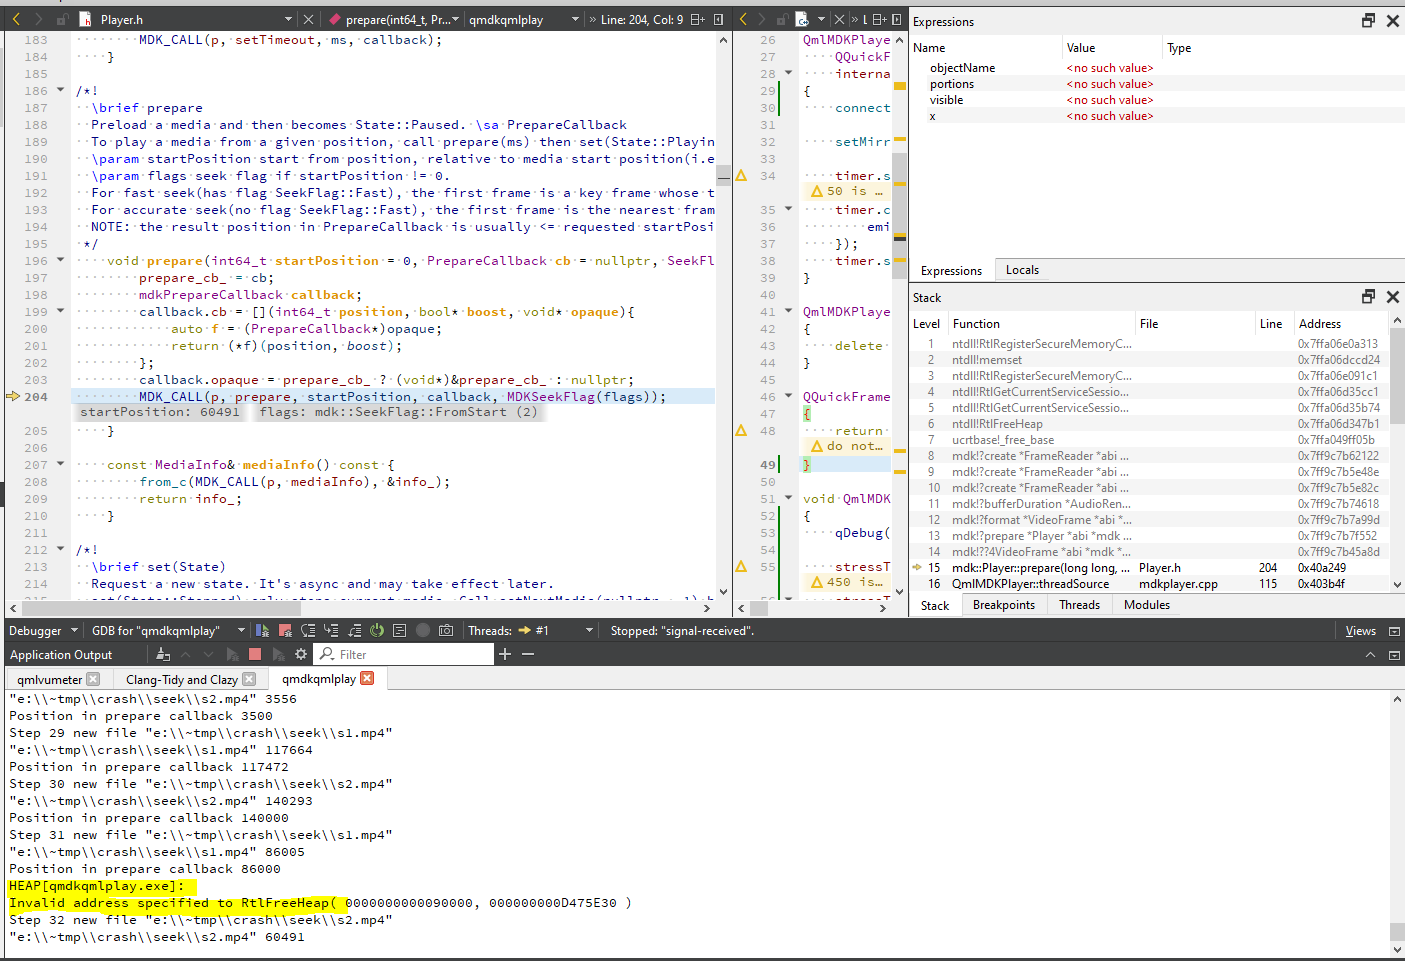
Task: Go back in Player.h editor navigation
Action: pos(16,19)
